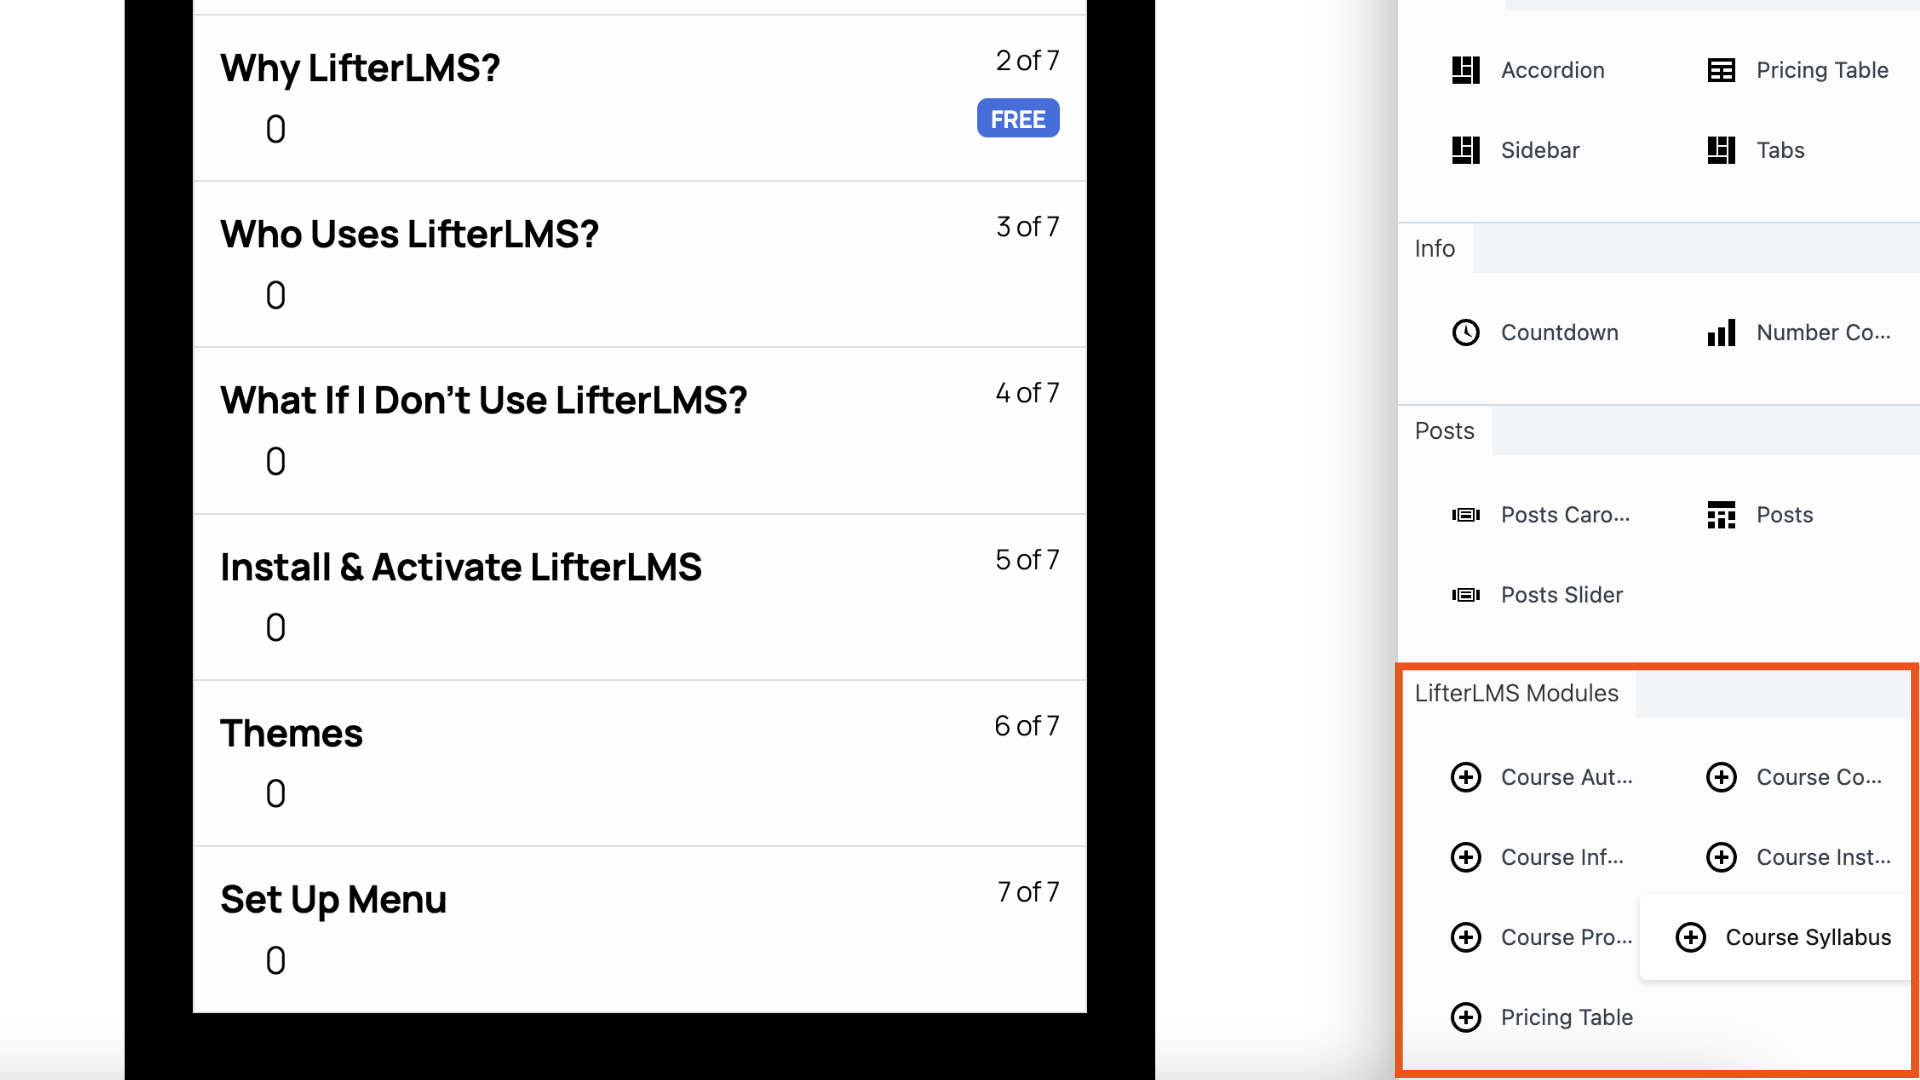Click the Accordion module icon
The height and width of the screenshot is (1080, 1920).
click(1465, 70)
